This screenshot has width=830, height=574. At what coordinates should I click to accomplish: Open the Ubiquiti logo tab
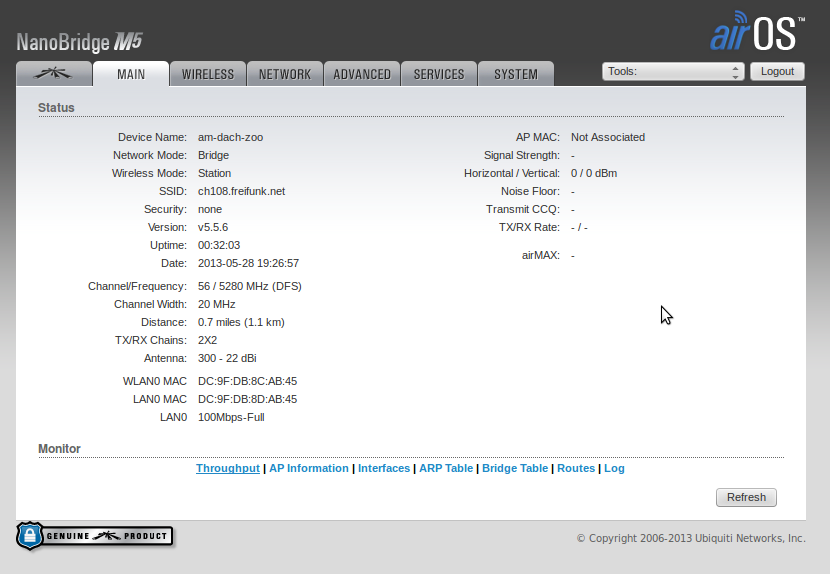53,74
